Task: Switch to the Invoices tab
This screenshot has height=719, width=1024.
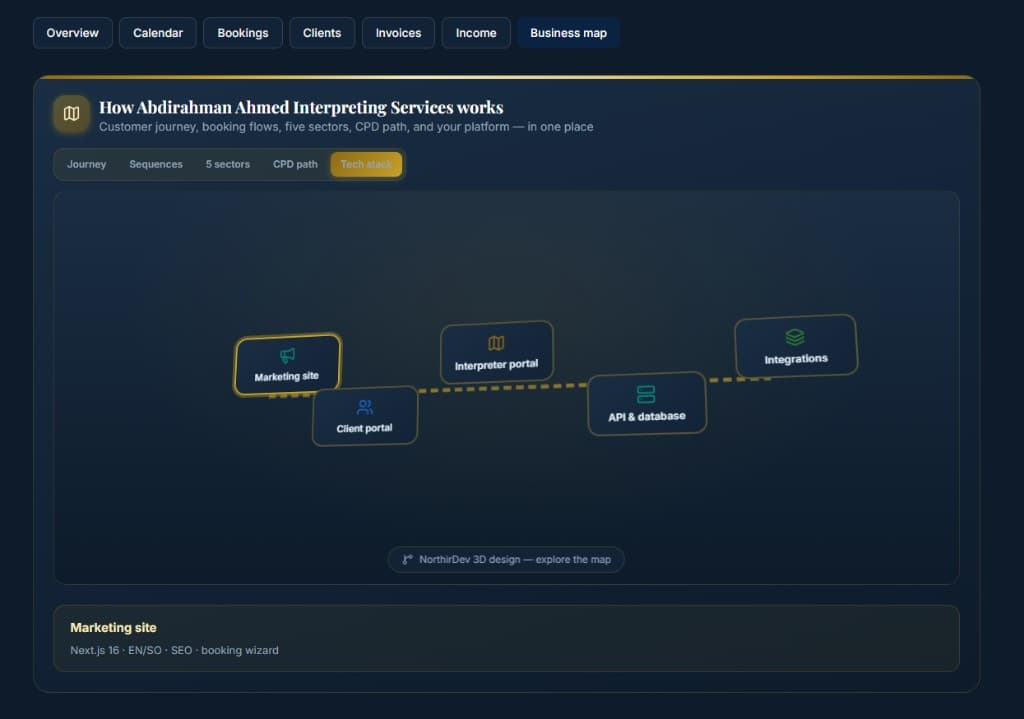Action: coord(398,33)
